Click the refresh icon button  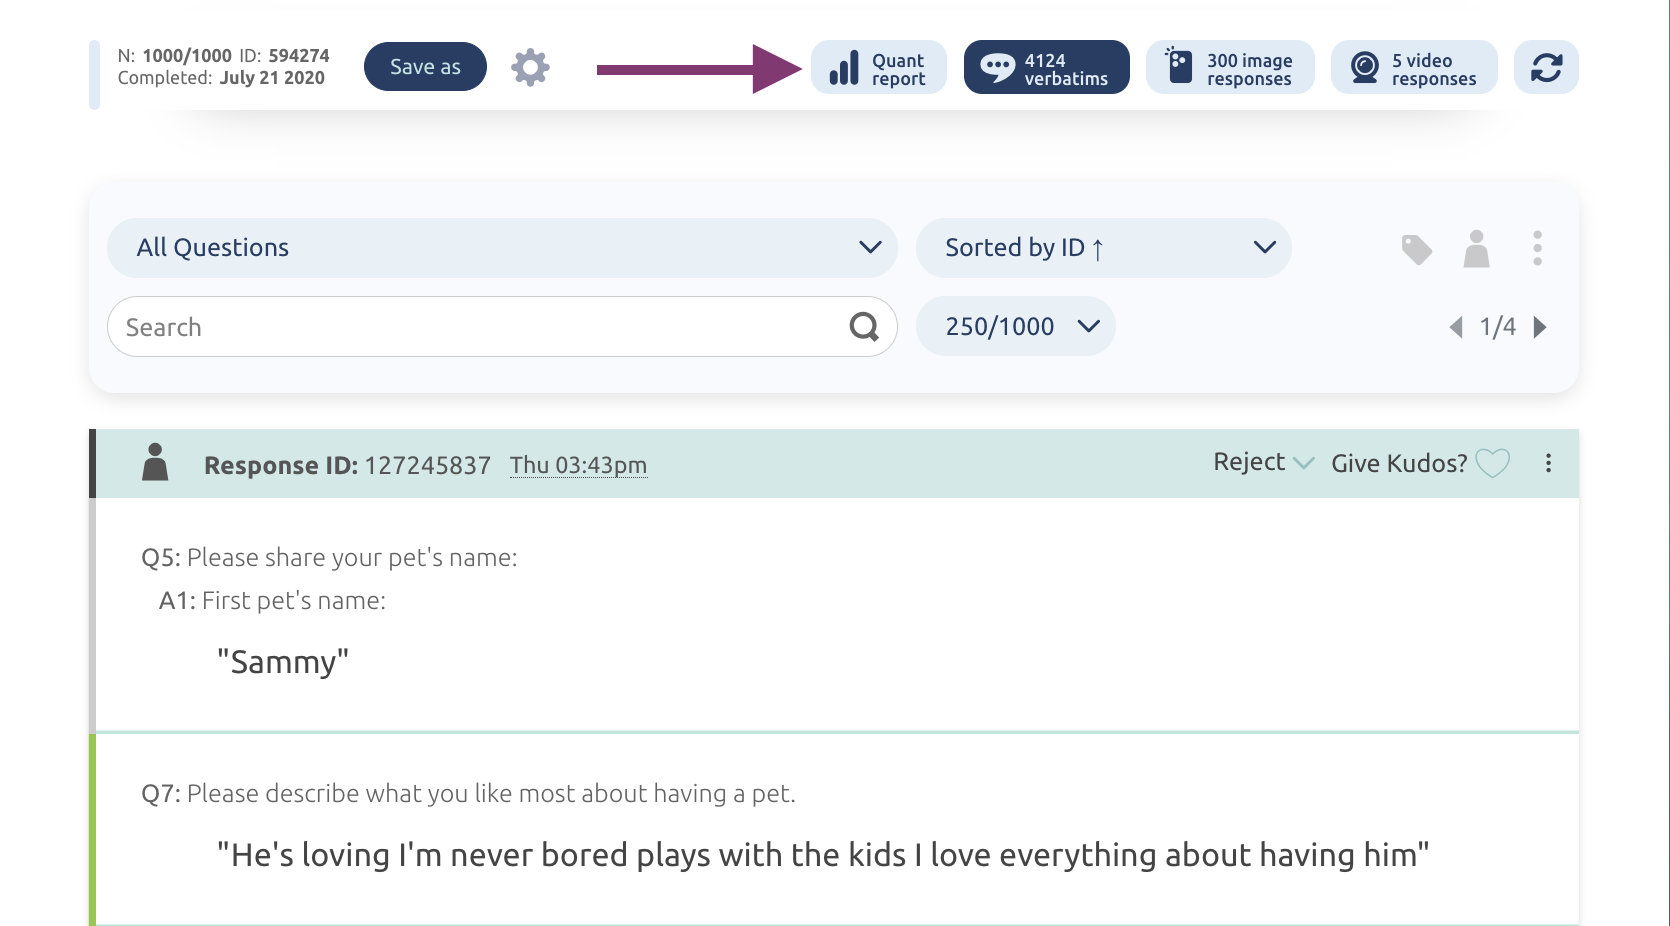(x=1546, y=68)
